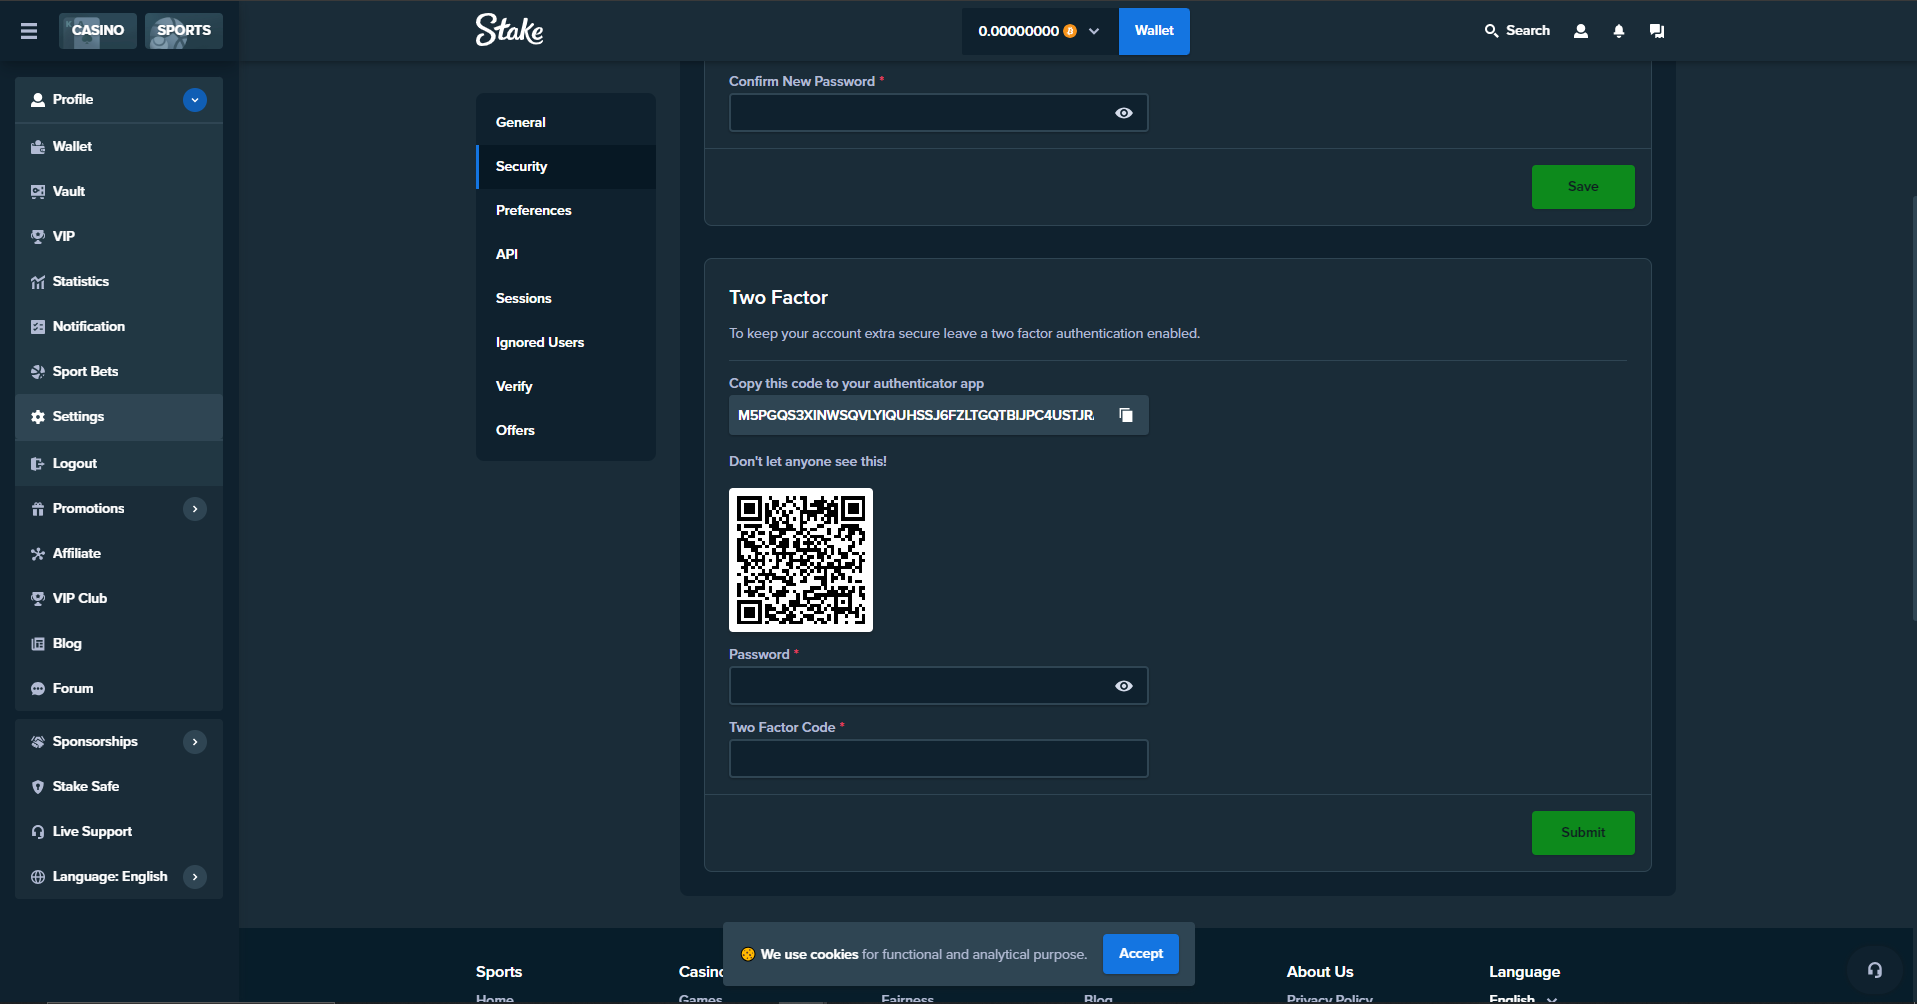Show the Confirm New Password text

click(x=1123, y=113)
